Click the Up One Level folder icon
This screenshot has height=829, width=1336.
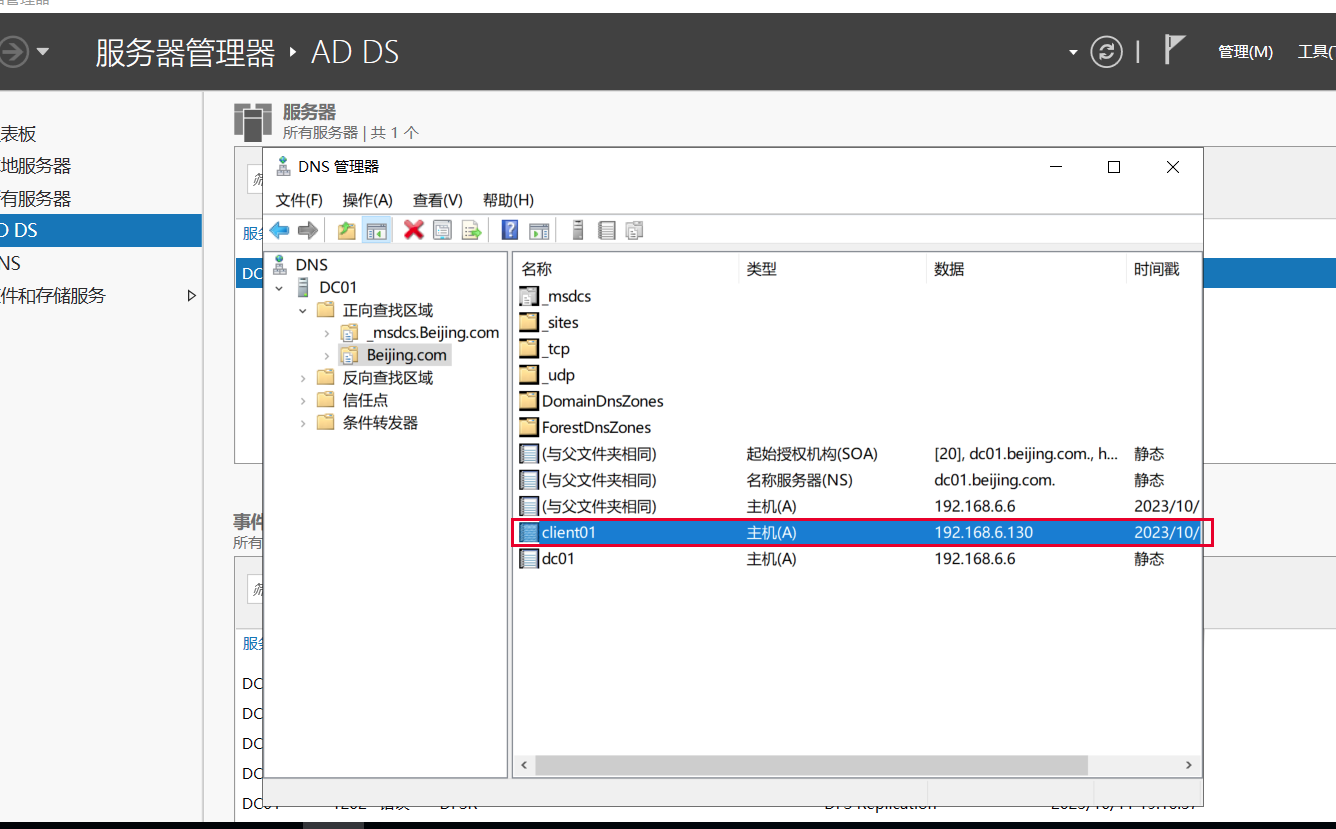(x=346, y=231)
